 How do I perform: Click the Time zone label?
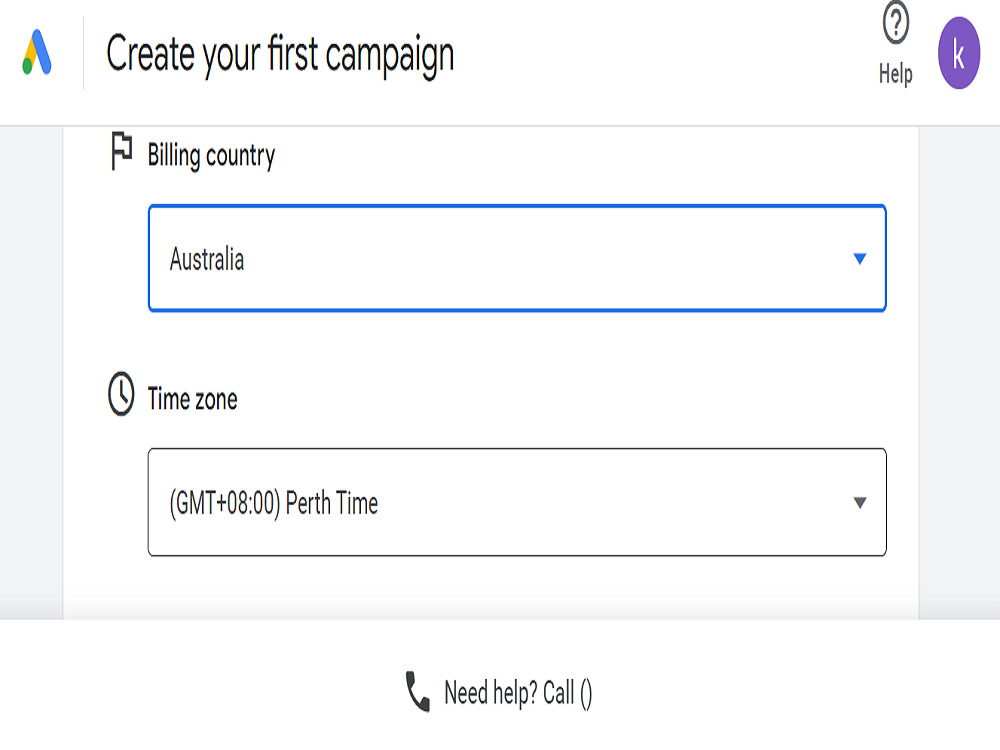192,399
